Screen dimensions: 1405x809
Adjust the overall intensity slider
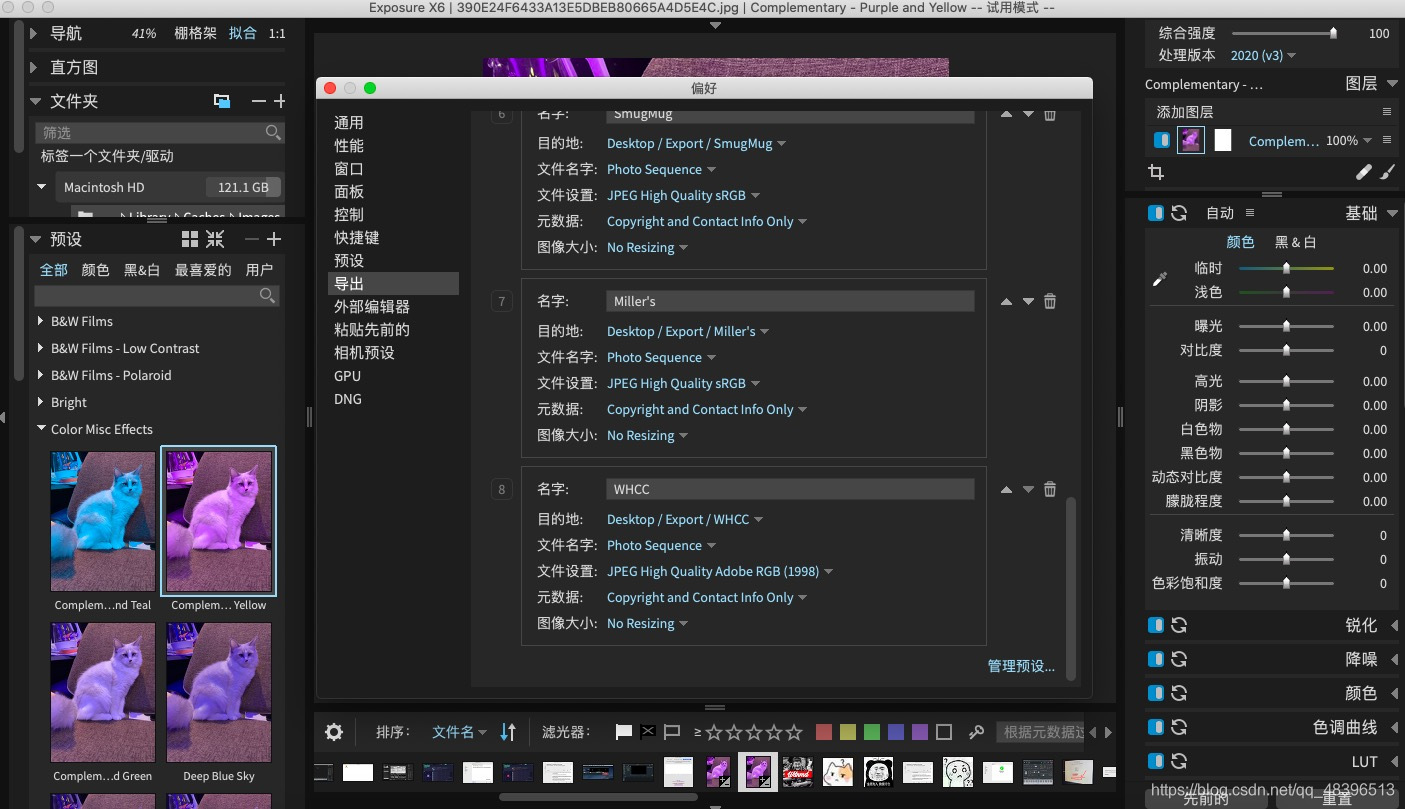(x=1284, y=33)
